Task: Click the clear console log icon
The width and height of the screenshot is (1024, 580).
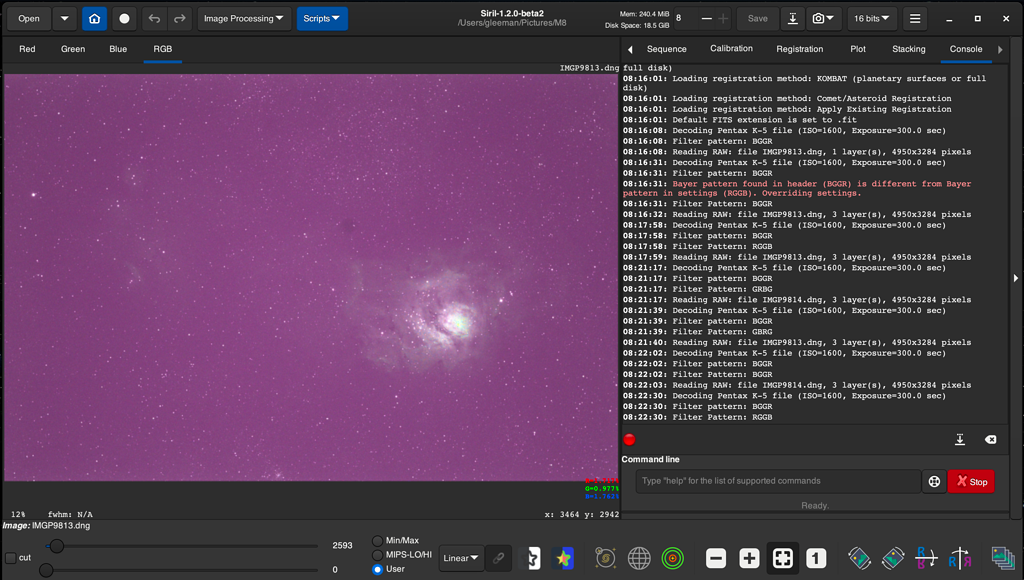Action: pyautogui.click(x=990, y=440)
